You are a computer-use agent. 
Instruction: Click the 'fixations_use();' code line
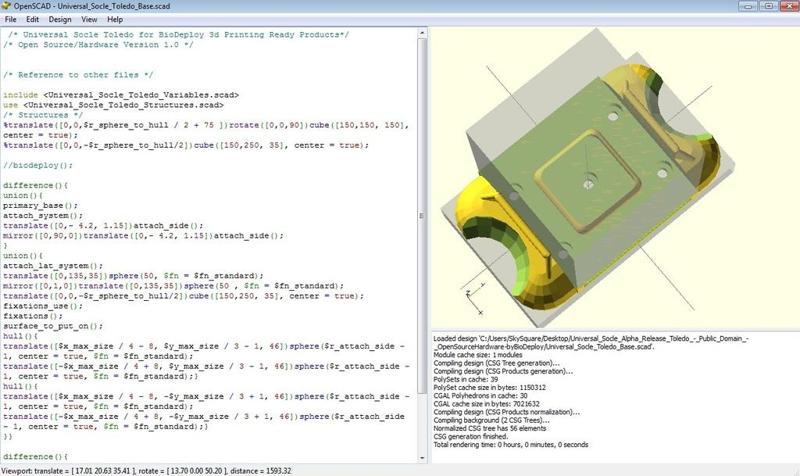(43, 306)
